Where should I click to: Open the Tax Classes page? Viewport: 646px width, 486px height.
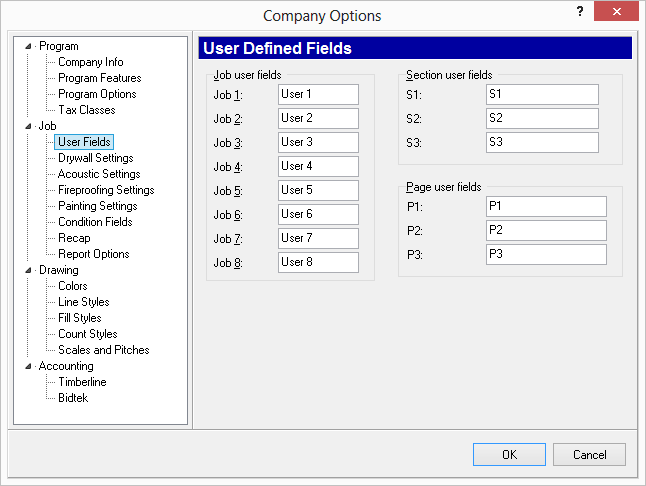point(87,110)
